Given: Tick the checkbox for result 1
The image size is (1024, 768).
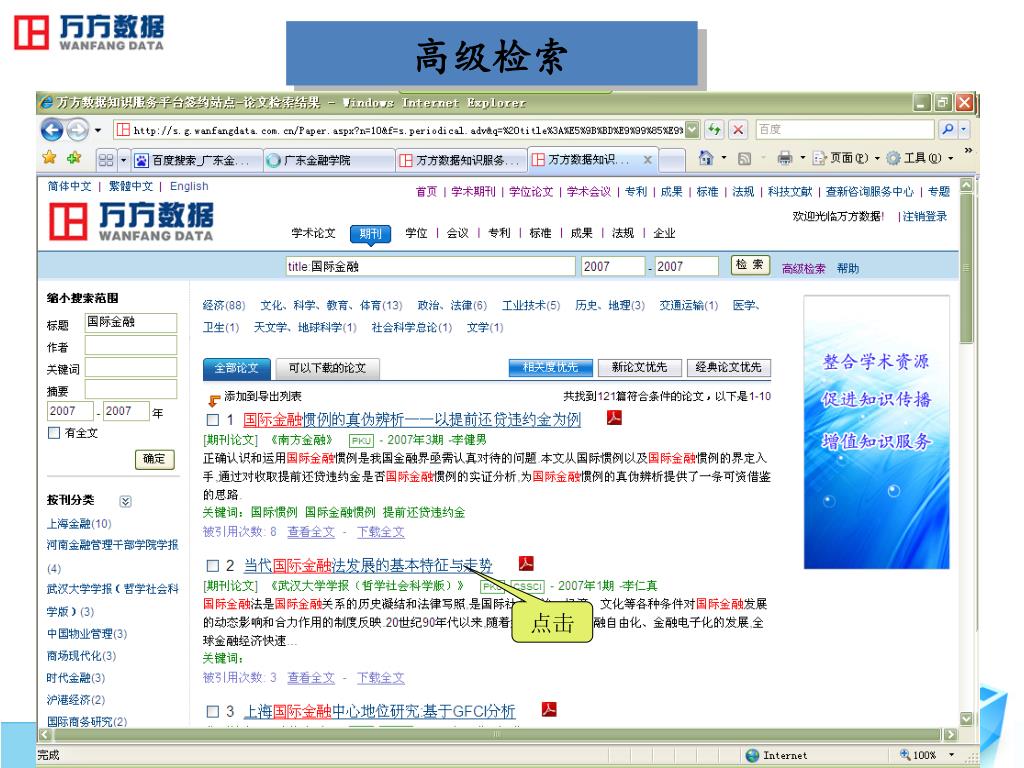Looking at the screenshot, I should pyautogui.click(x=213, y=419).
